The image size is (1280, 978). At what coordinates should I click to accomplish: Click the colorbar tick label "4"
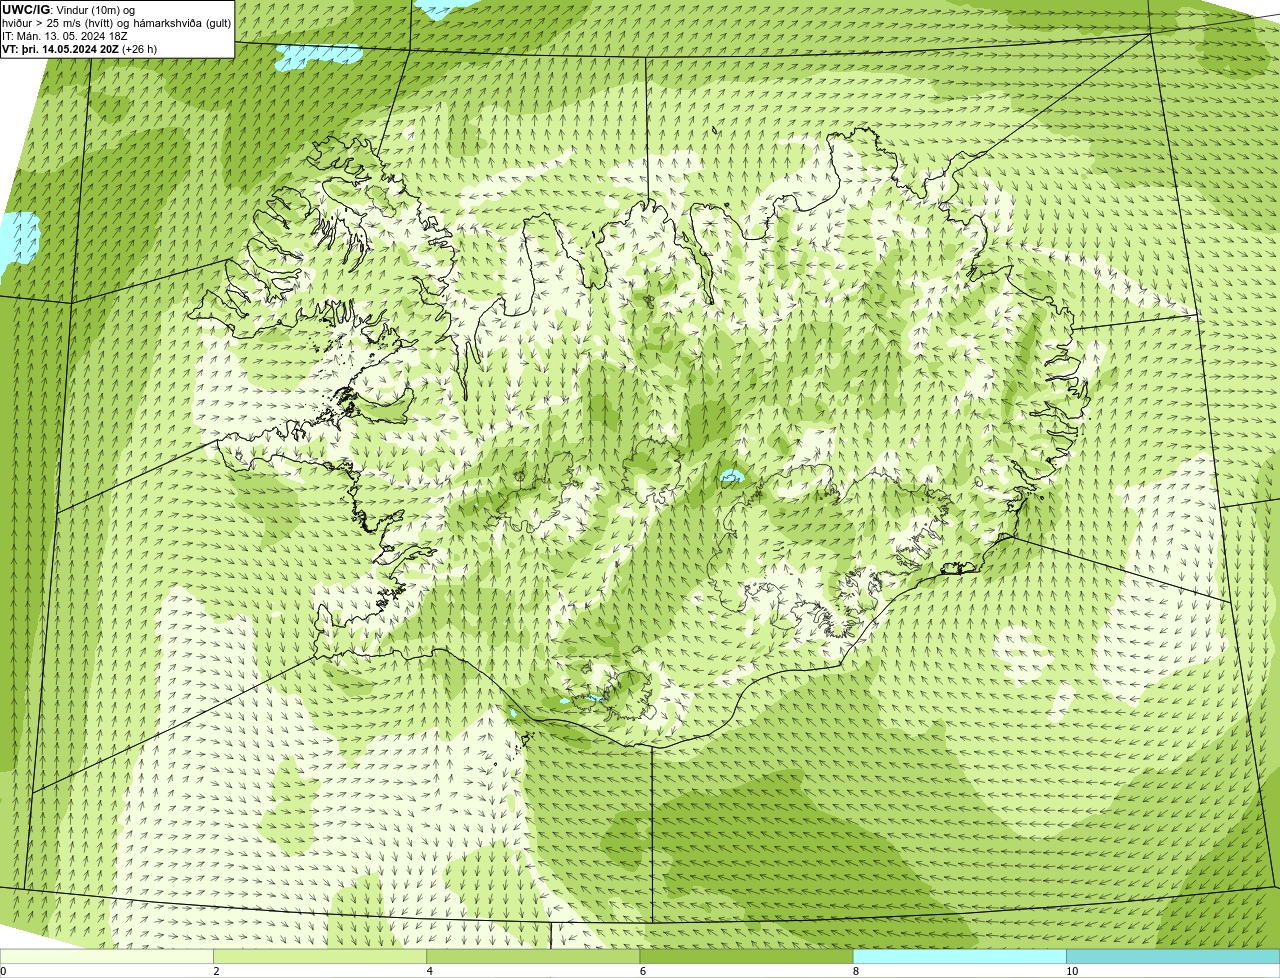429,971
